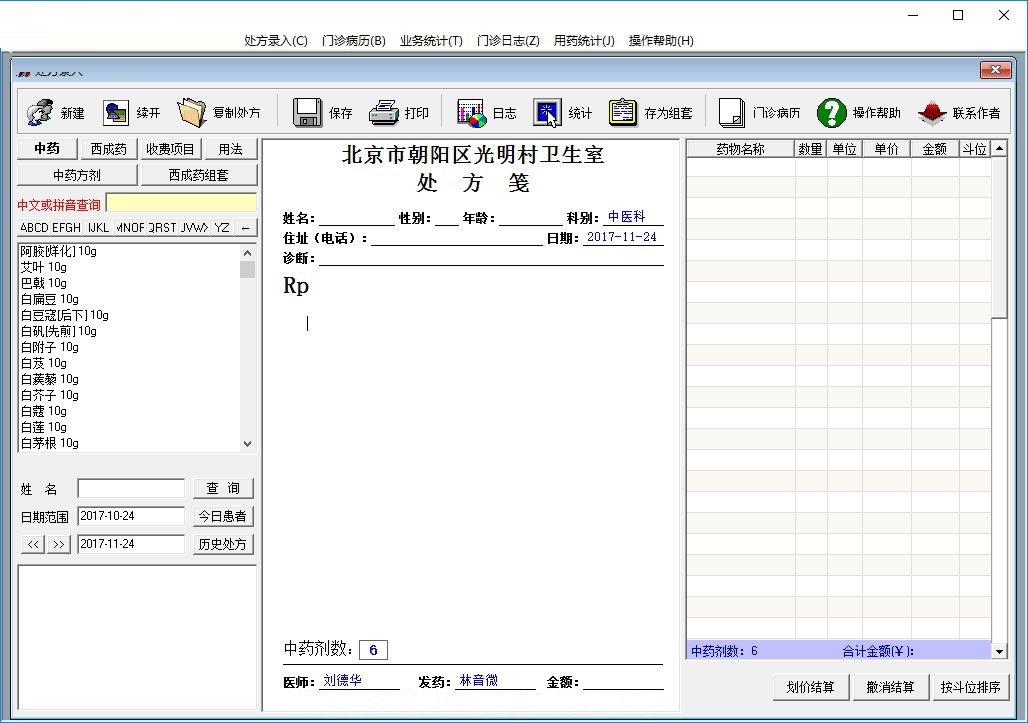Screen dimensions: 1028x723
Task: Click the 按斗位排序 button
Action: tap(970, 687)
